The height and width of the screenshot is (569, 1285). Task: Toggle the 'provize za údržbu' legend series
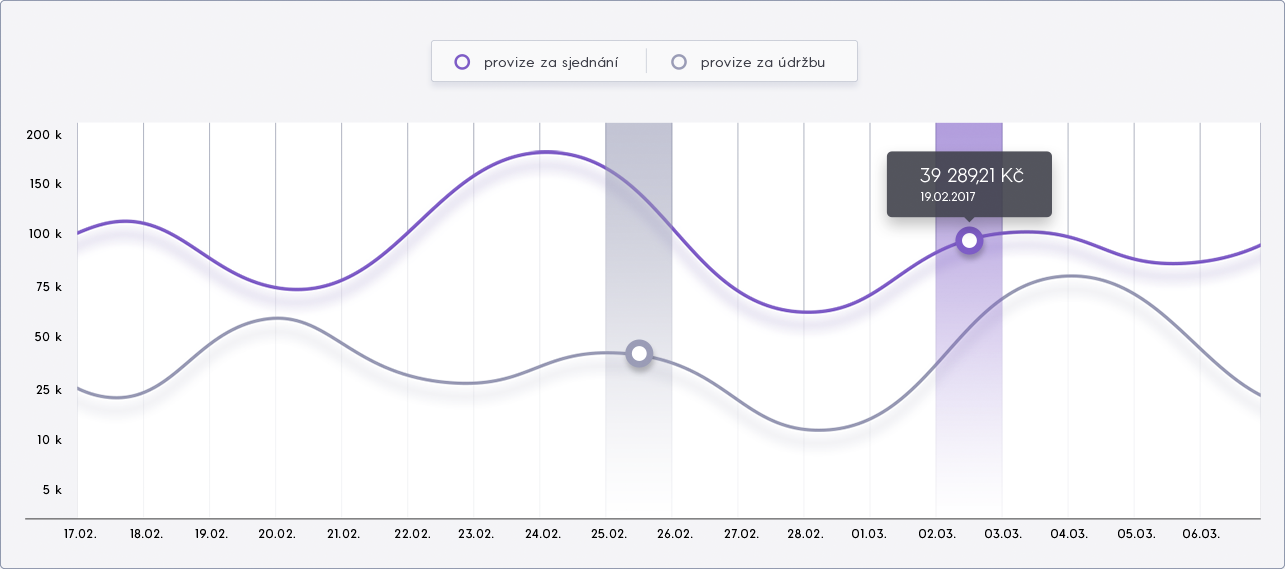coord(751,62)
